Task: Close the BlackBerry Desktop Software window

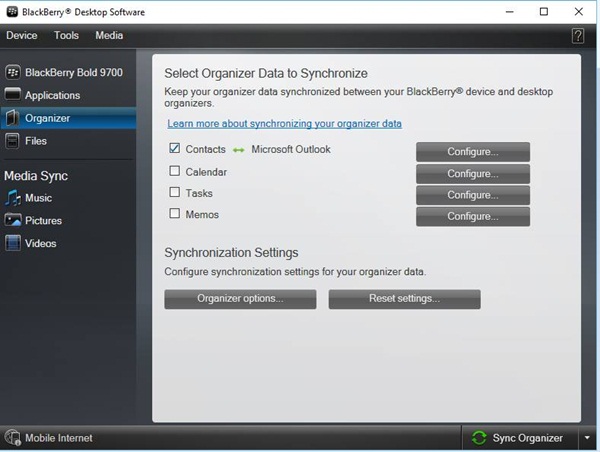Action: tap(579, 12)
